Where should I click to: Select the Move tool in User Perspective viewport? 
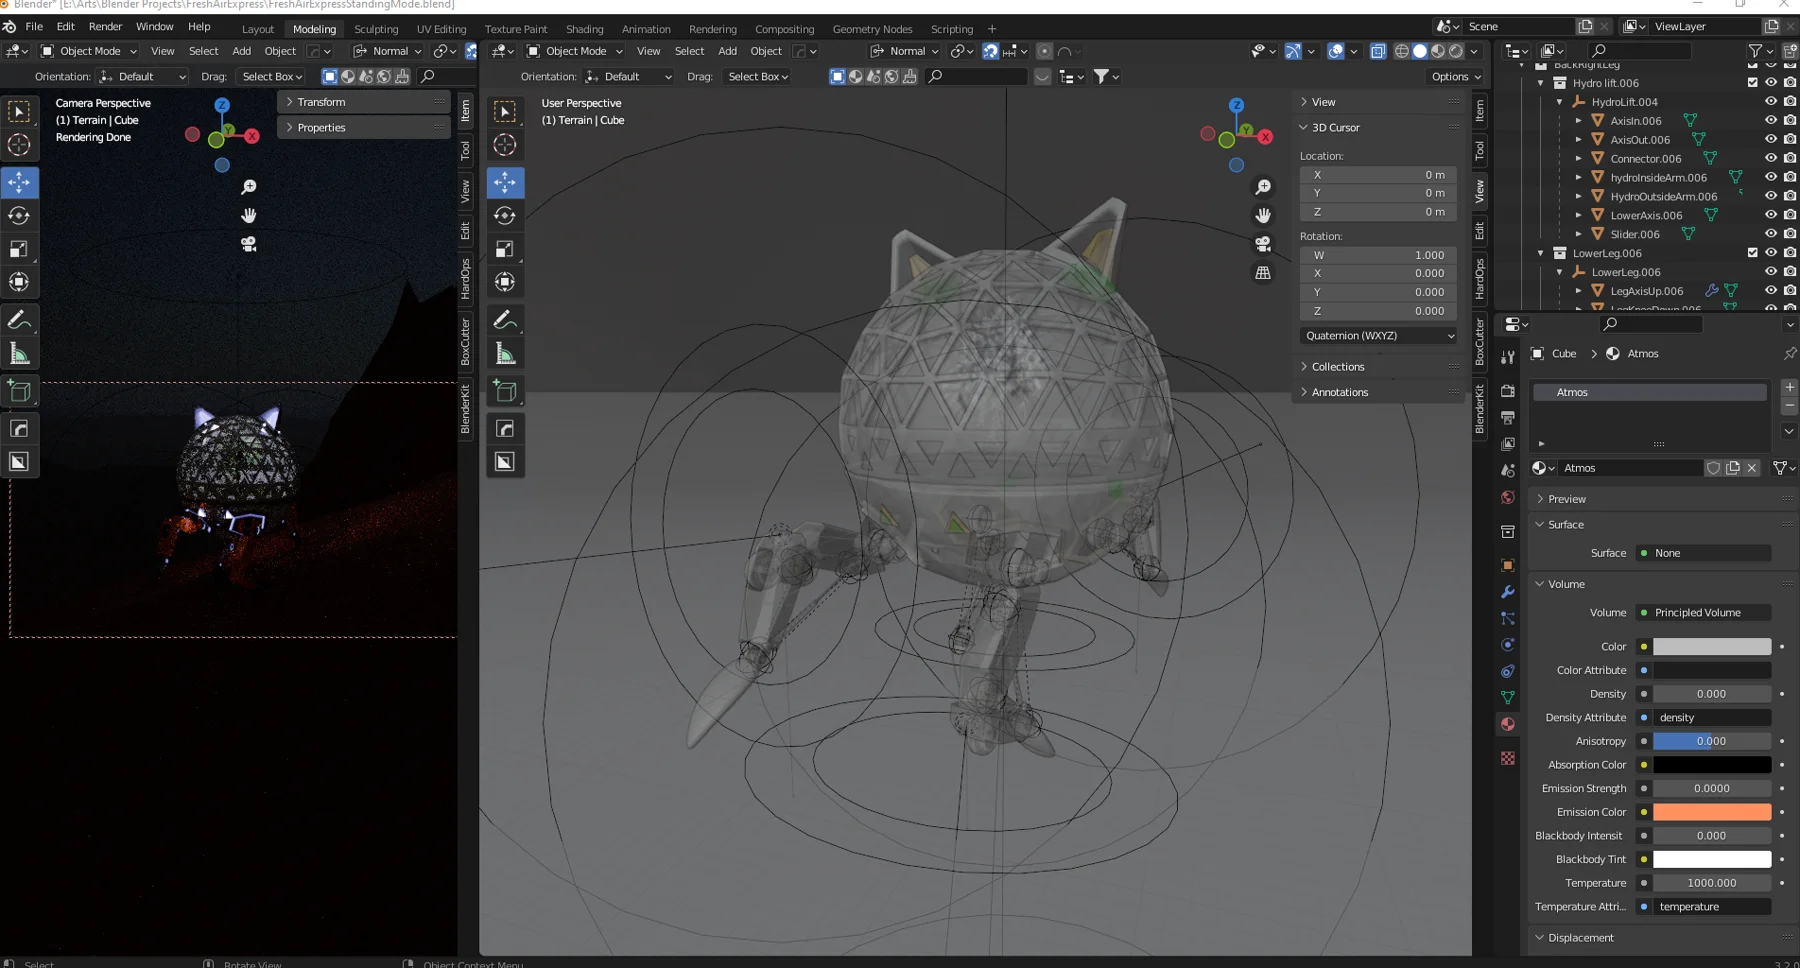pyautogui.click(x=505, y=182)
